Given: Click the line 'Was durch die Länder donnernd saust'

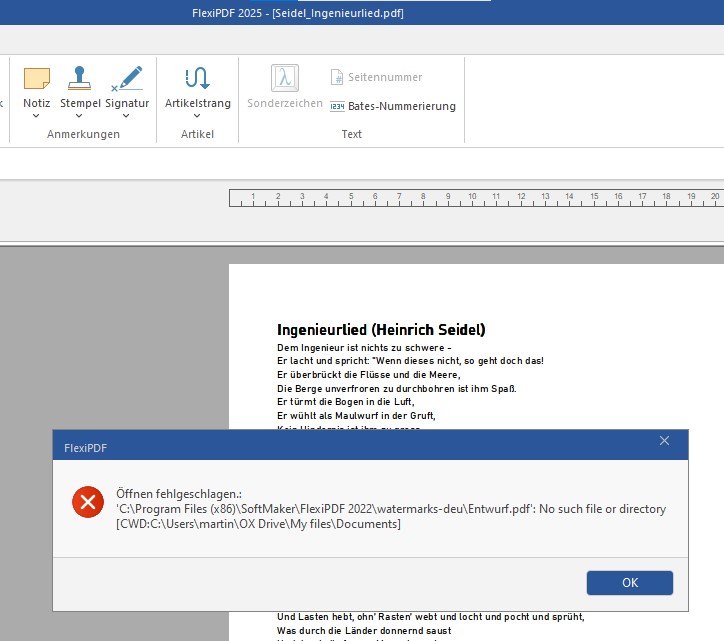Looking at the screenshot, I should pos(364,631).
